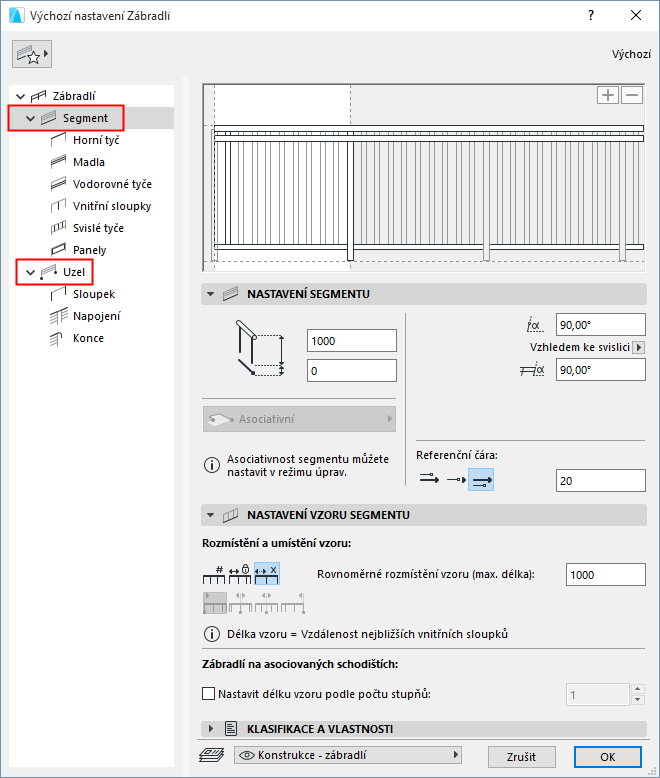660x778 pixels.
Task: Select Sloupek under Uzel
Action: point(94,294)
